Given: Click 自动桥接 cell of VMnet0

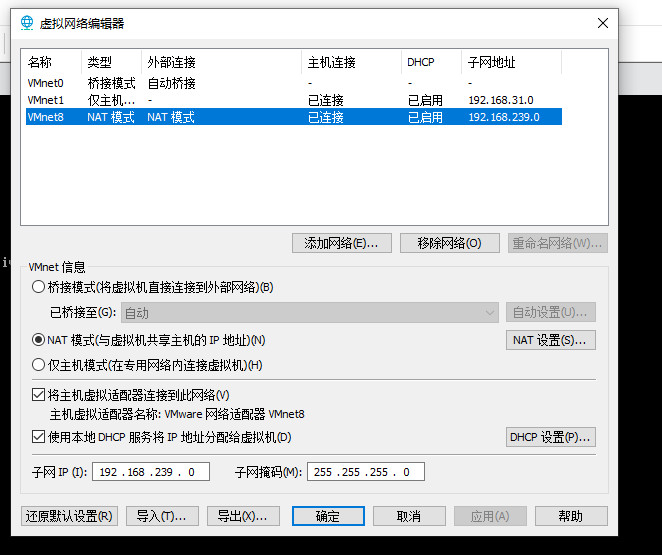Looking at the screenshot, I should [x=171, y=83].
